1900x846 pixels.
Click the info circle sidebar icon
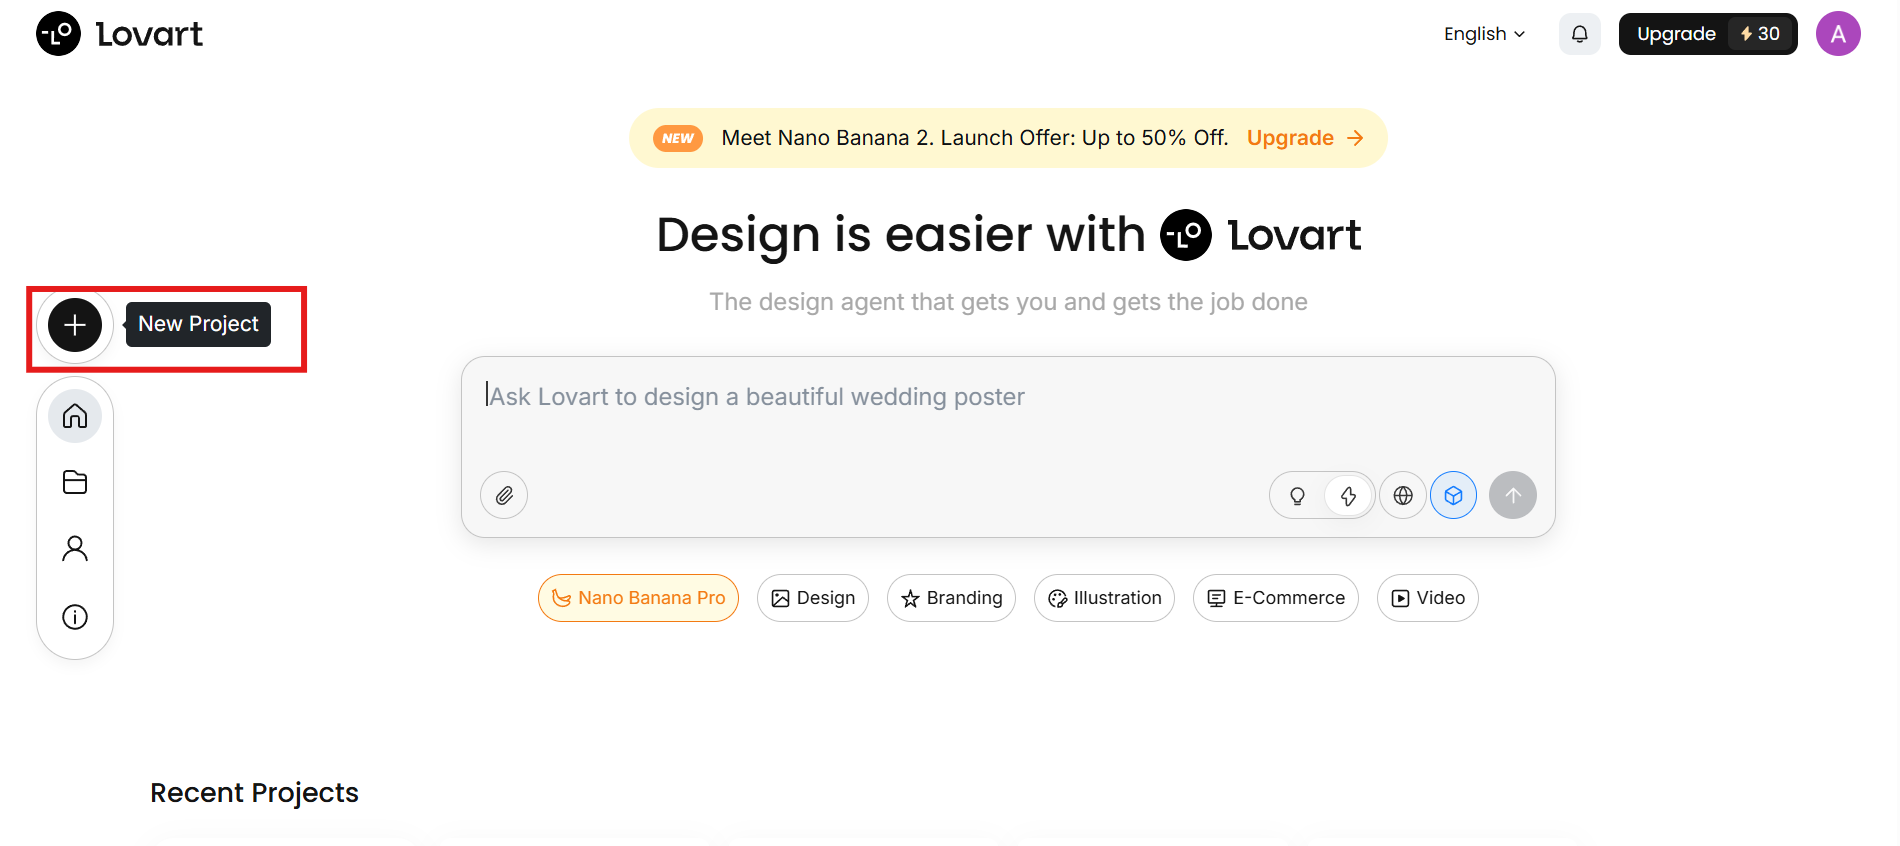point(75,617)
